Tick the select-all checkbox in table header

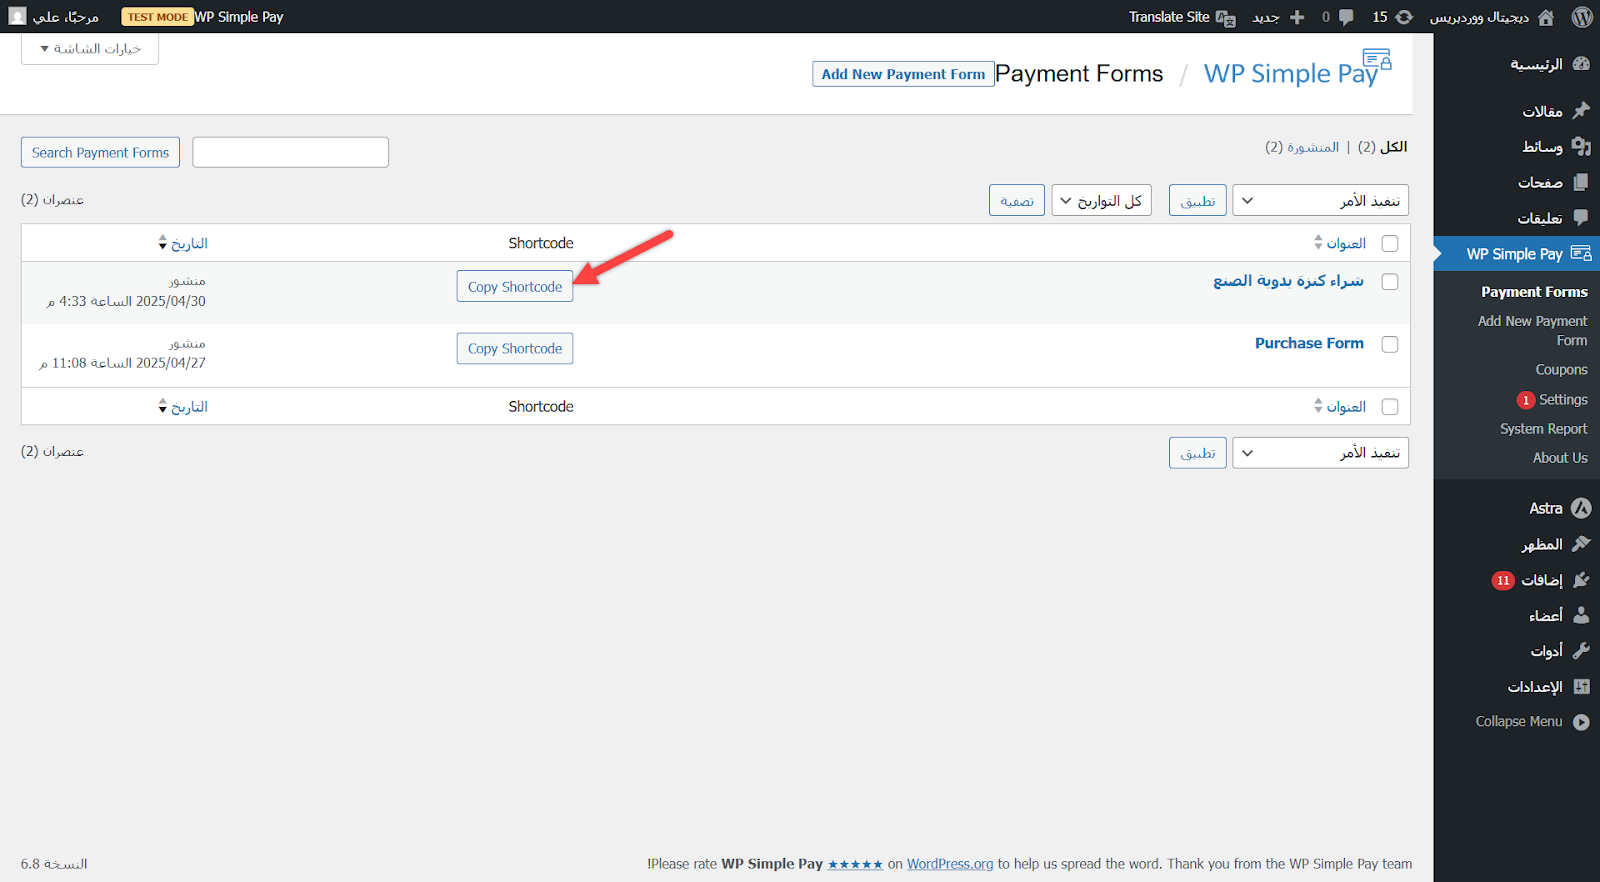pyautogui.click(x=1389, y=243)
